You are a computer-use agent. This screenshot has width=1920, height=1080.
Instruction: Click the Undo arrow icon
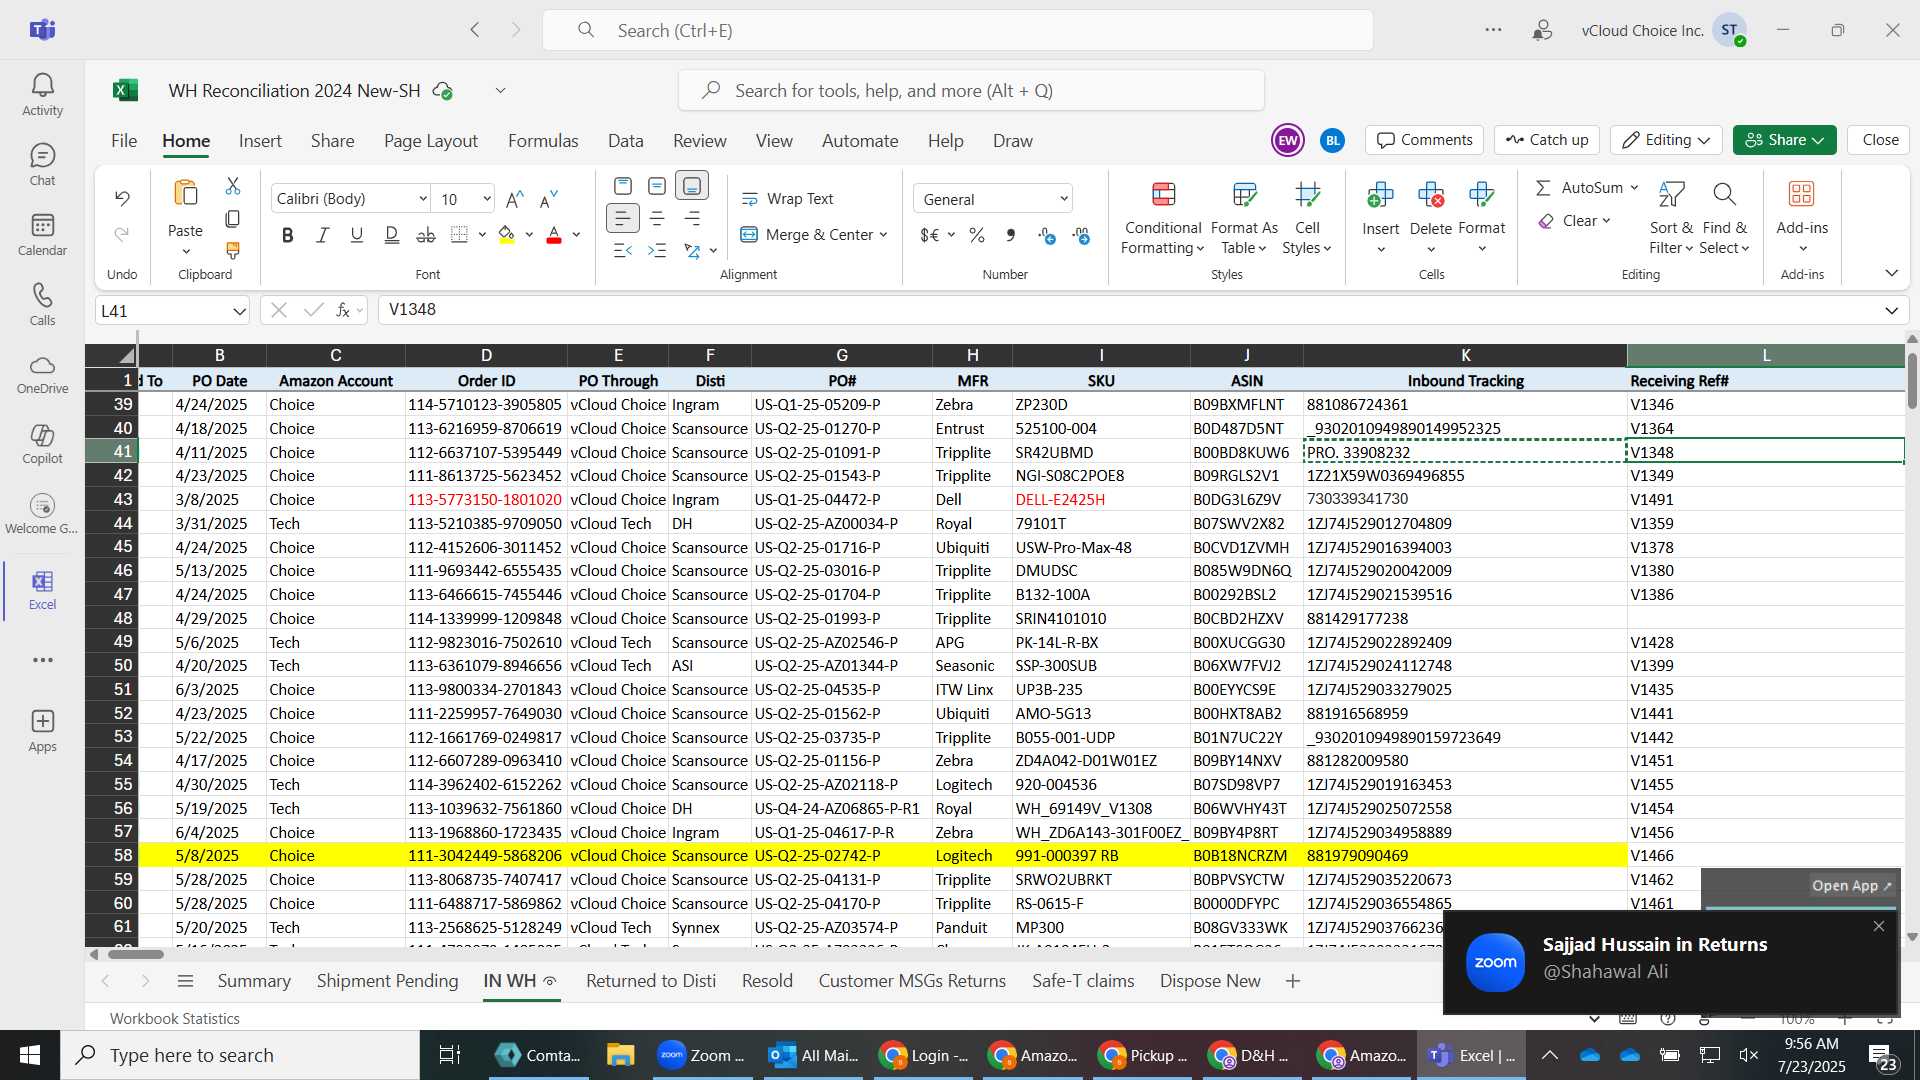[x=122, y=198]
